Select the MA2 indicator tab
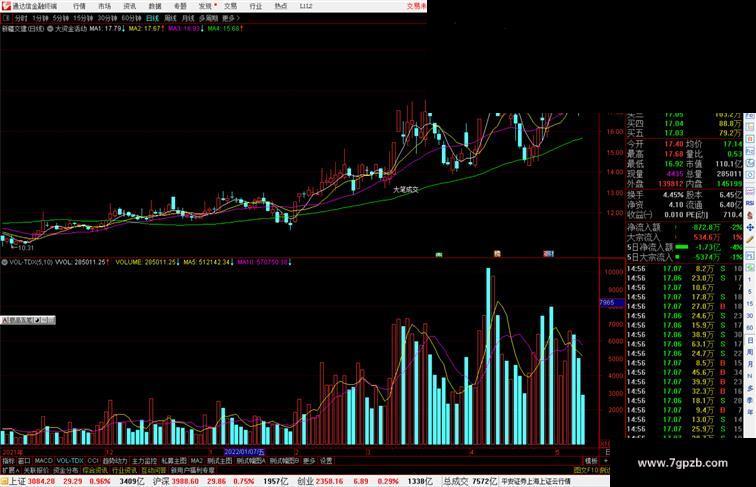756x487 pixels. 197,461
